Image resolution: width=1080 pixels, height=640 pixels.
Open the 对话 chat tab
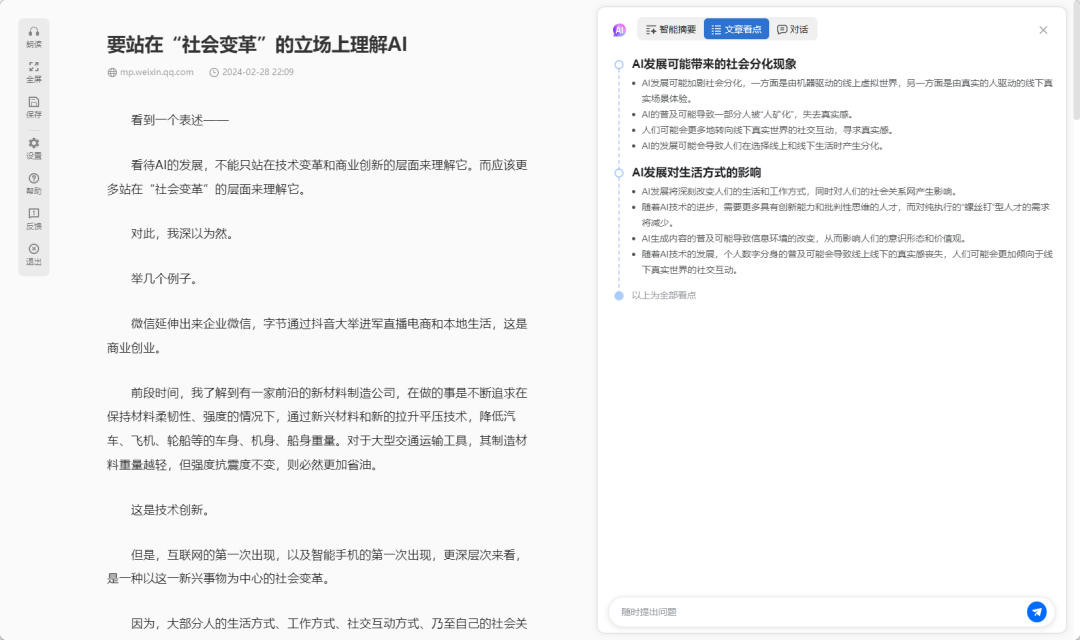793,30
